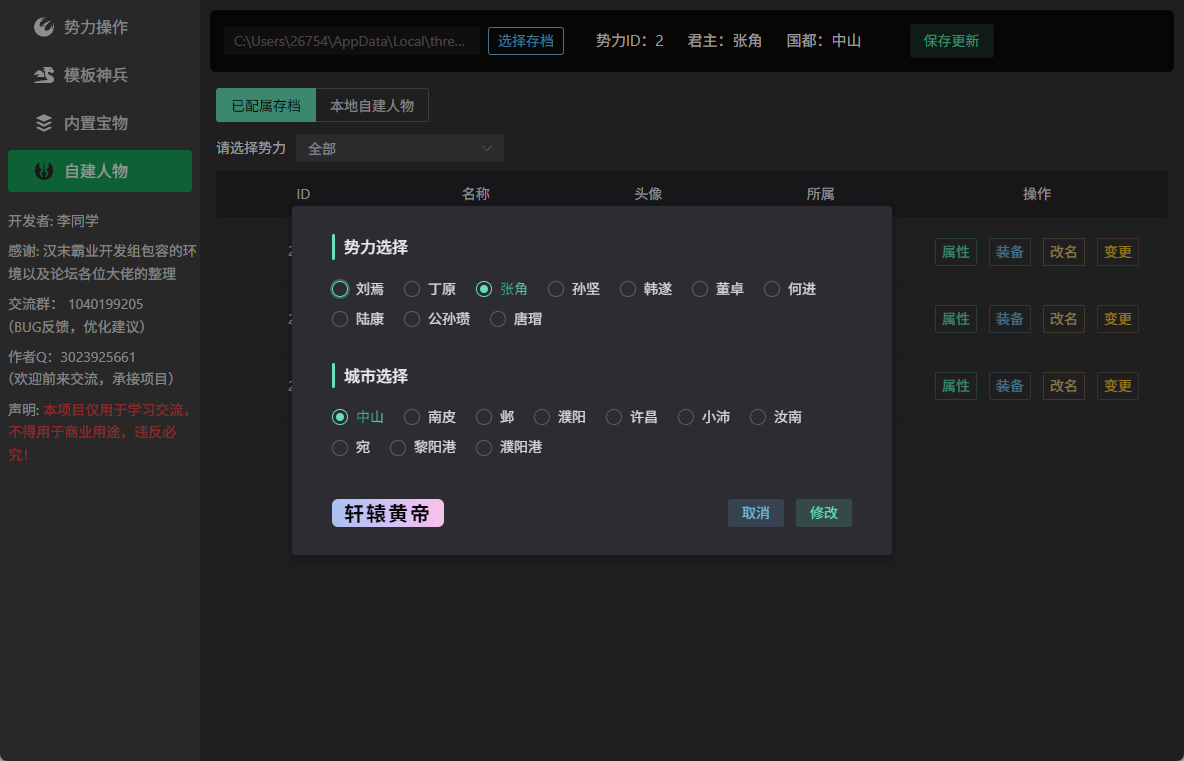The height and width of the screenshot is (761, 1184).
Task: Click the 君主：张角 text
Action: click(x=725, y=41)
